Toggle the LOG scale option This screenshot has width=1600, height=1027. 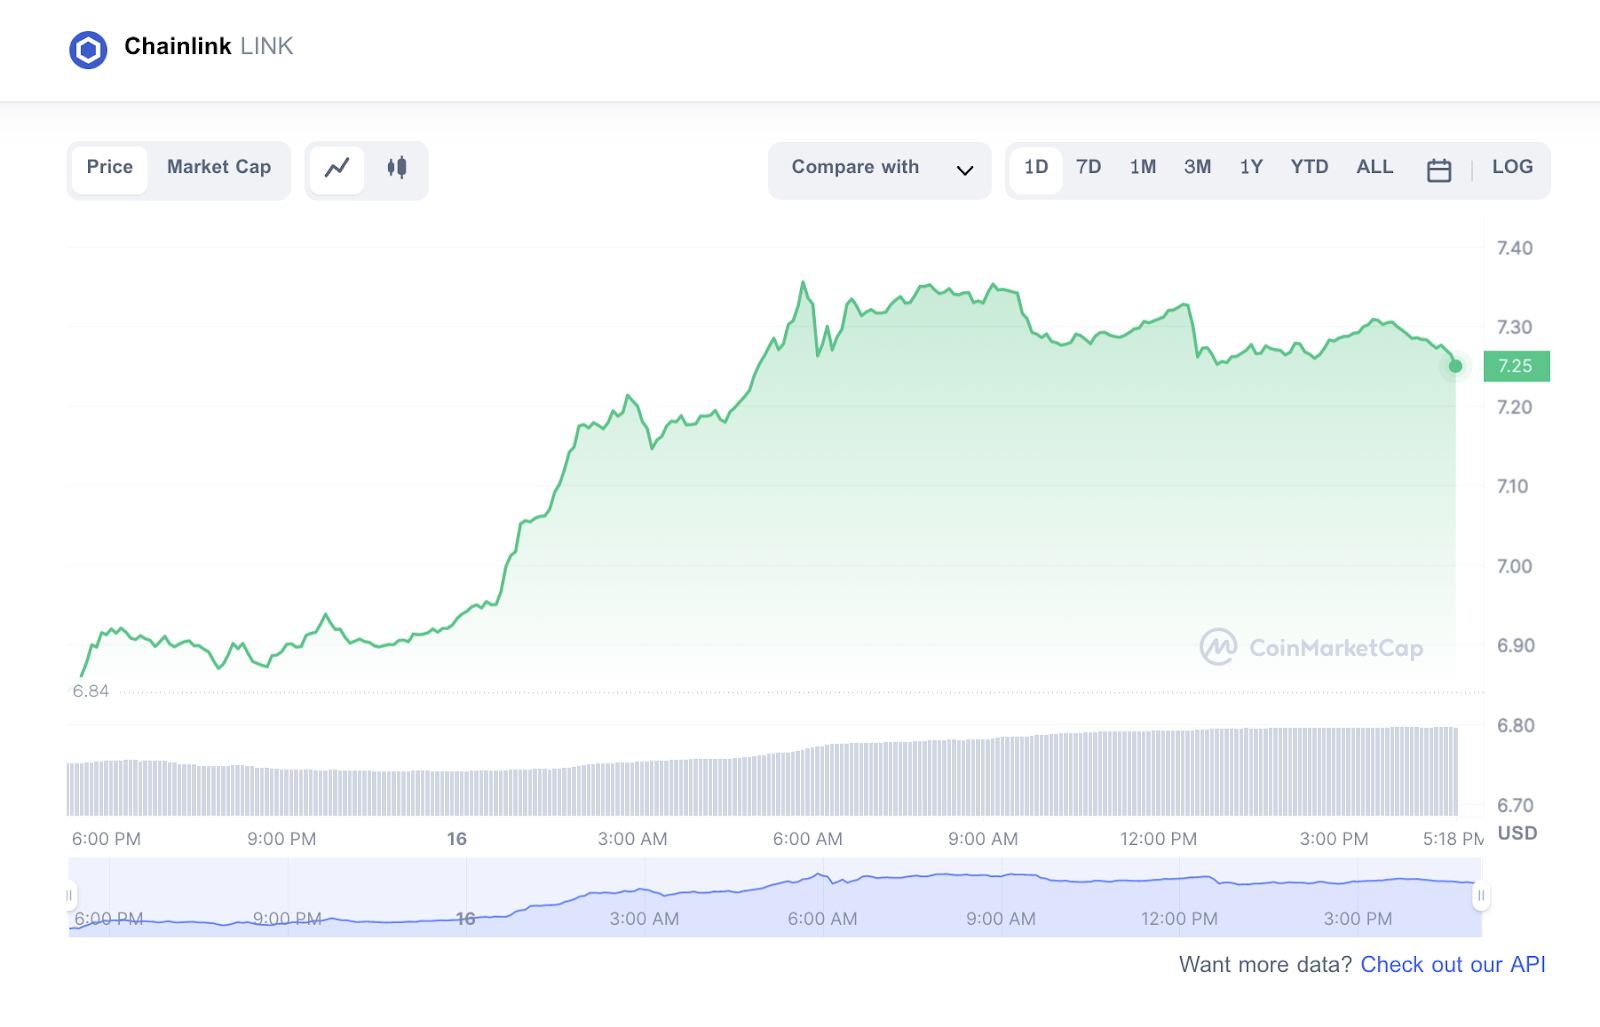(1513, 168)
